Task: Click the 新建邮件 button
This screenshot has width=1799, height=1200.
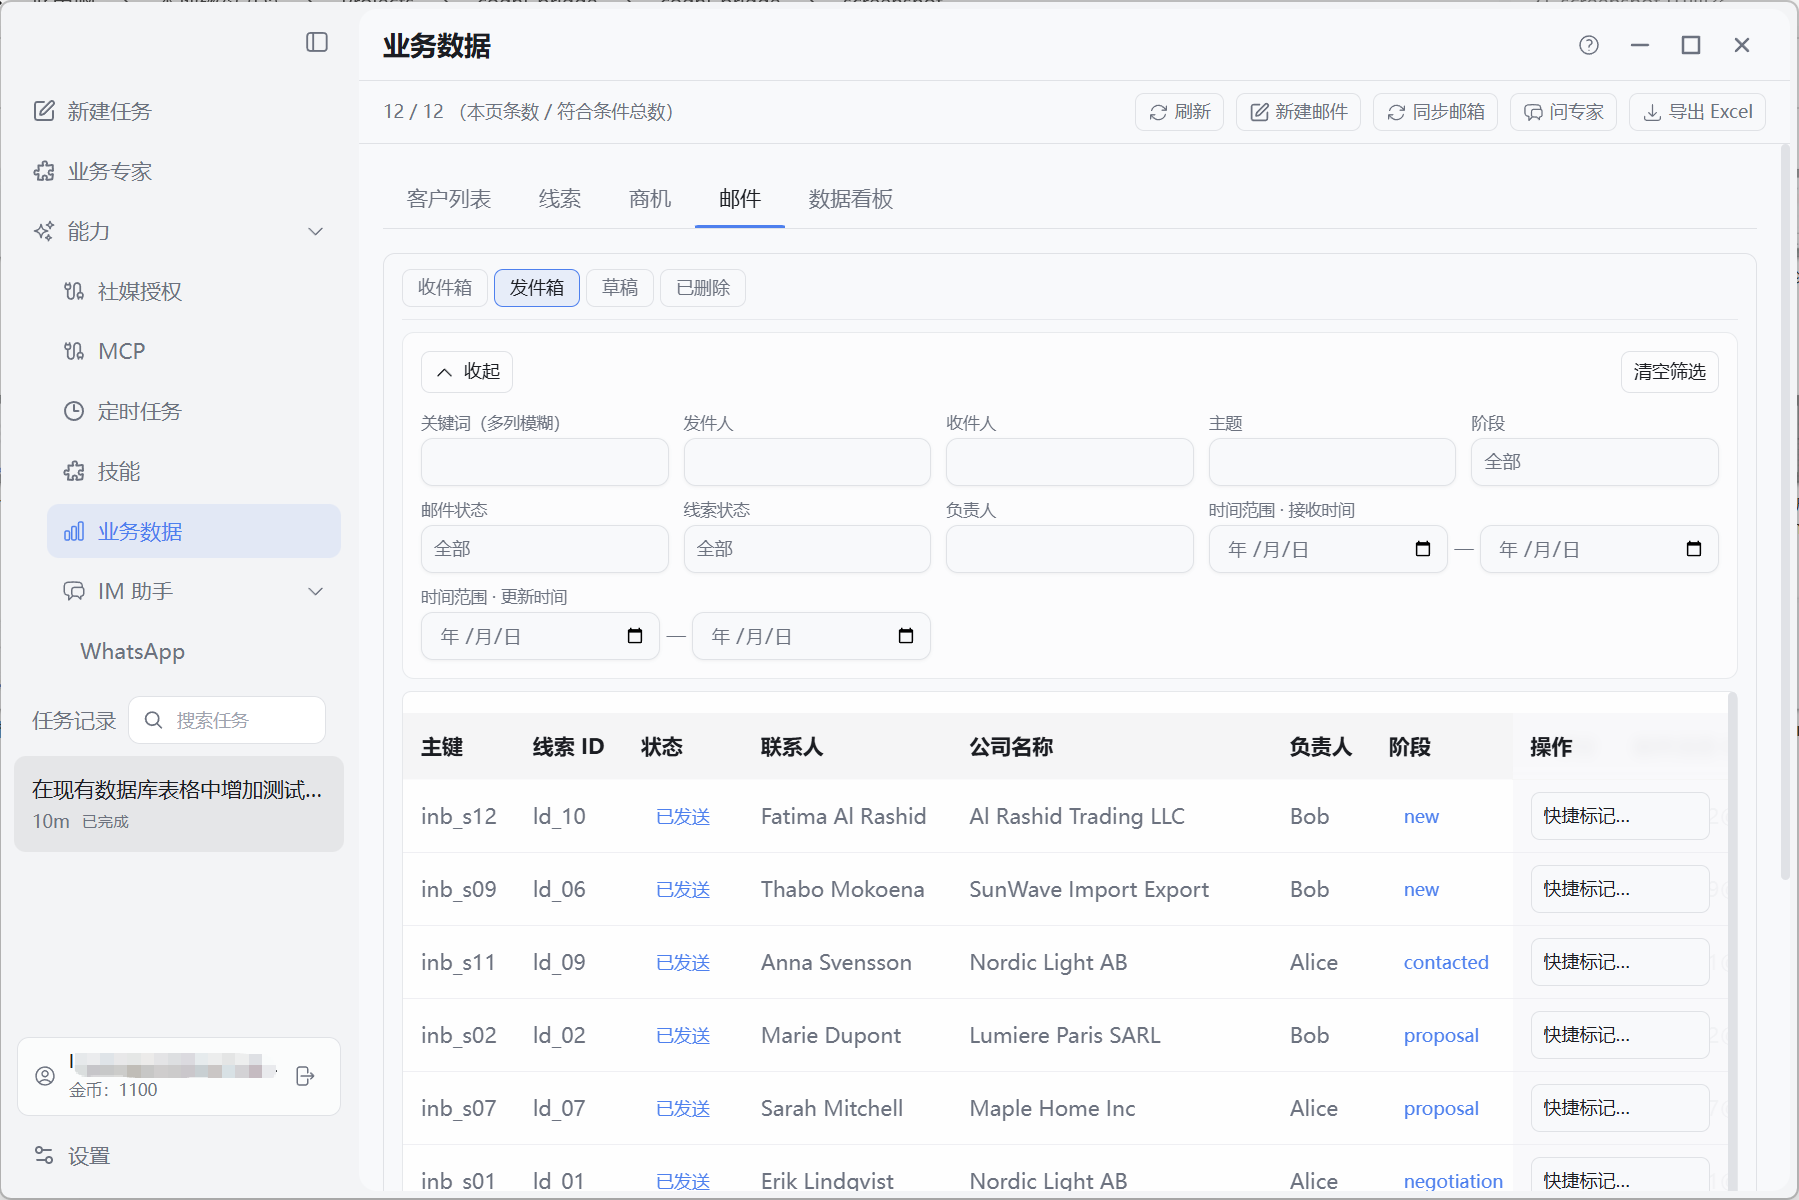Action: pos(1298,112)
